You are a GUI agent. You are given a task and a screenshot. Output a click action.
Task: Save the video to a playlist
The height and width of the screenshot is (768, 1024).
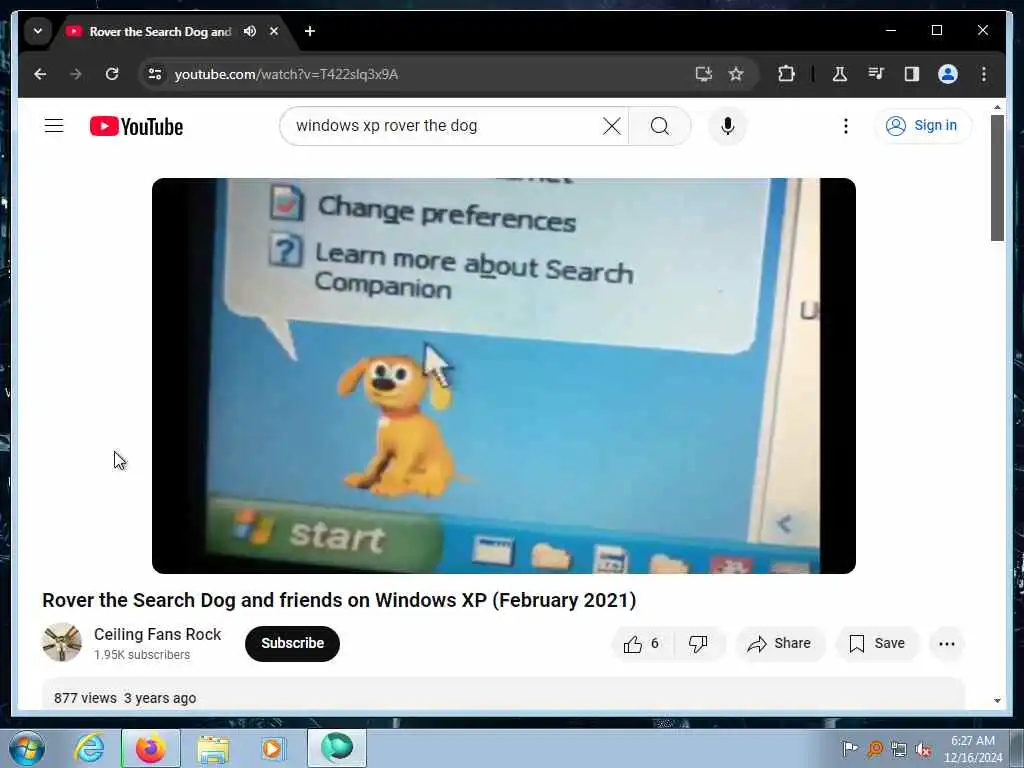[x=877, y=644]
